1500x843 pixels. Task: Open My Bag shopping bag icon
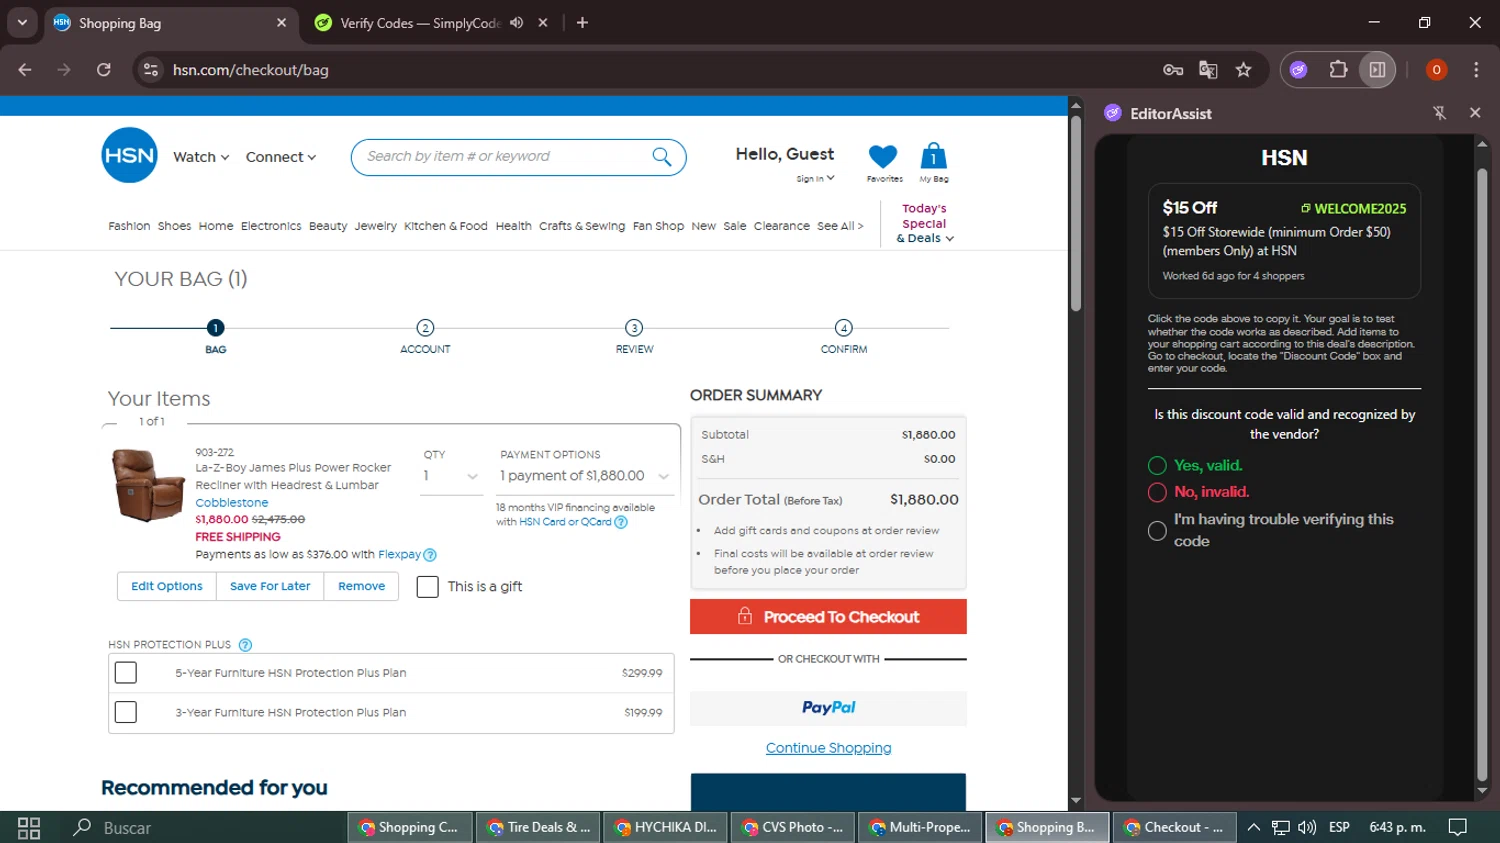pos(933,156)
